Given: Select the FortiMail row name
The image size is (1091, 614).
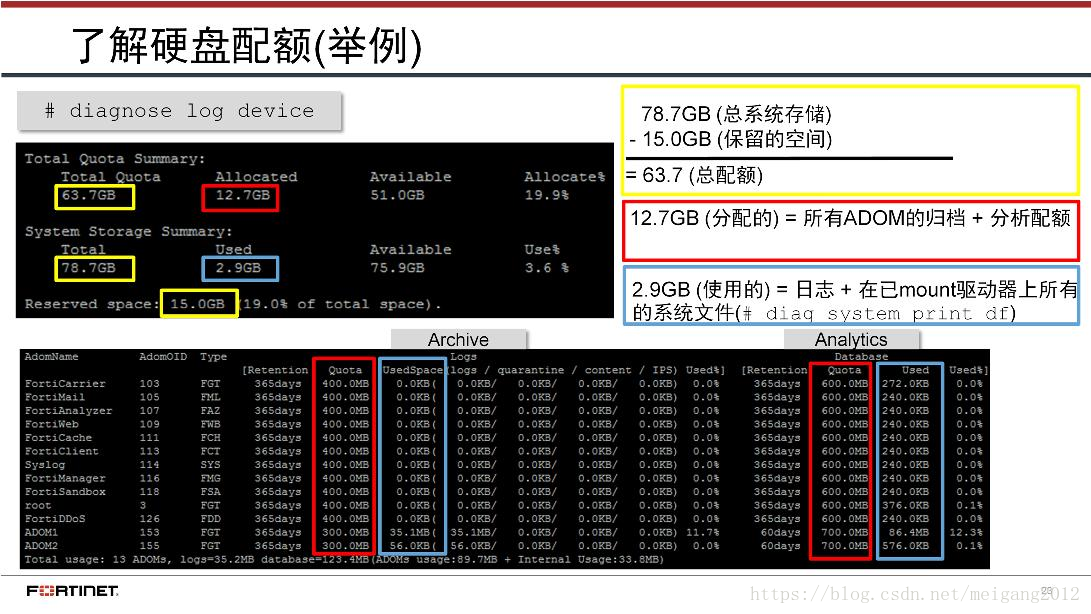Looking at the screenshot, I should [x=54, y=397].
